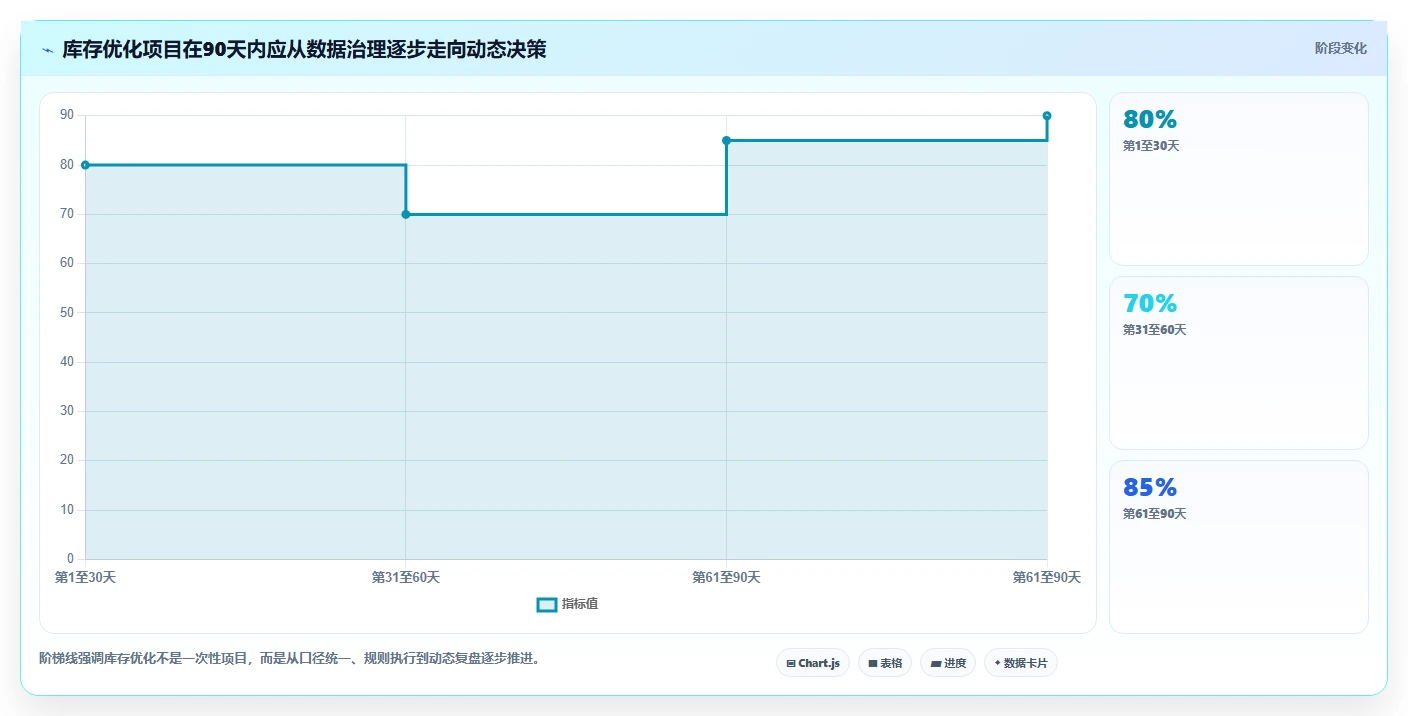Click the 85% card value

pos(1150,487)
